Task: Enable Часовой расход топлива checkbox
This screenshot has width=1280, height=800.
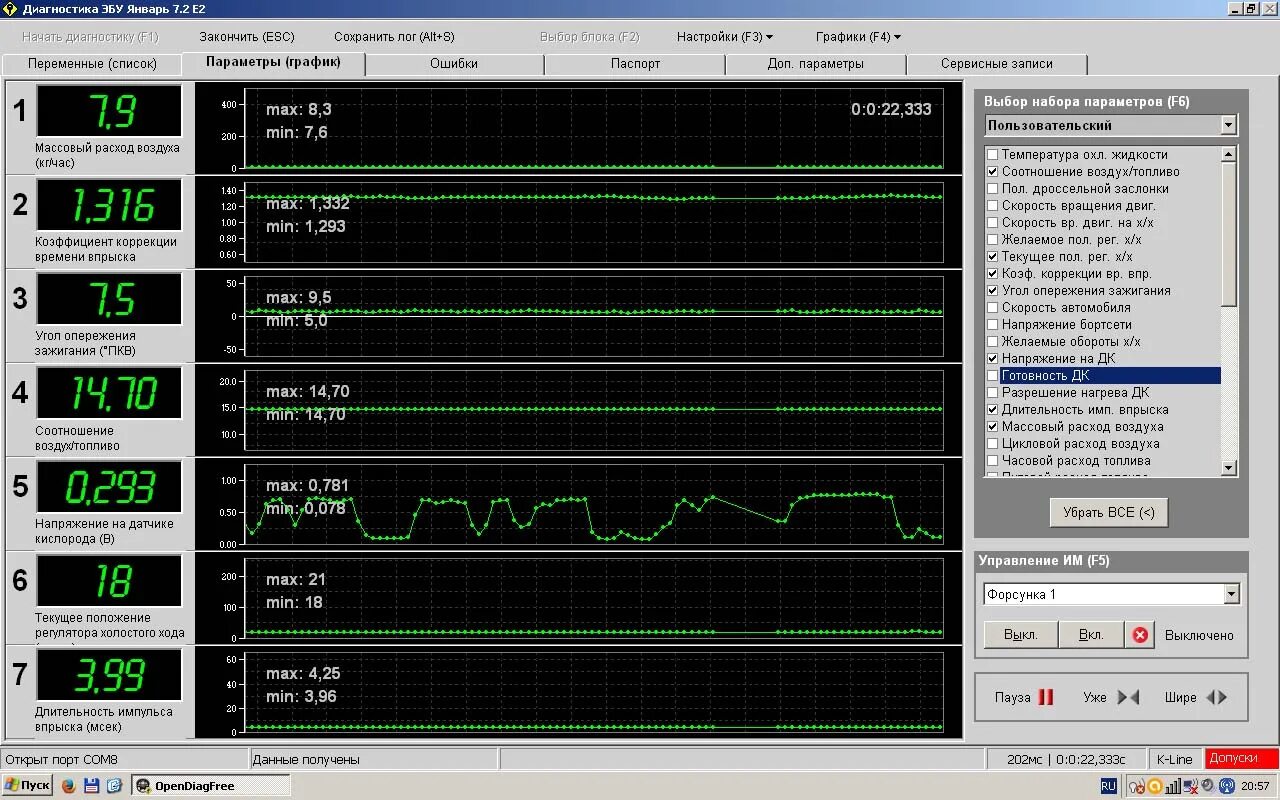Action: [992, 461]
